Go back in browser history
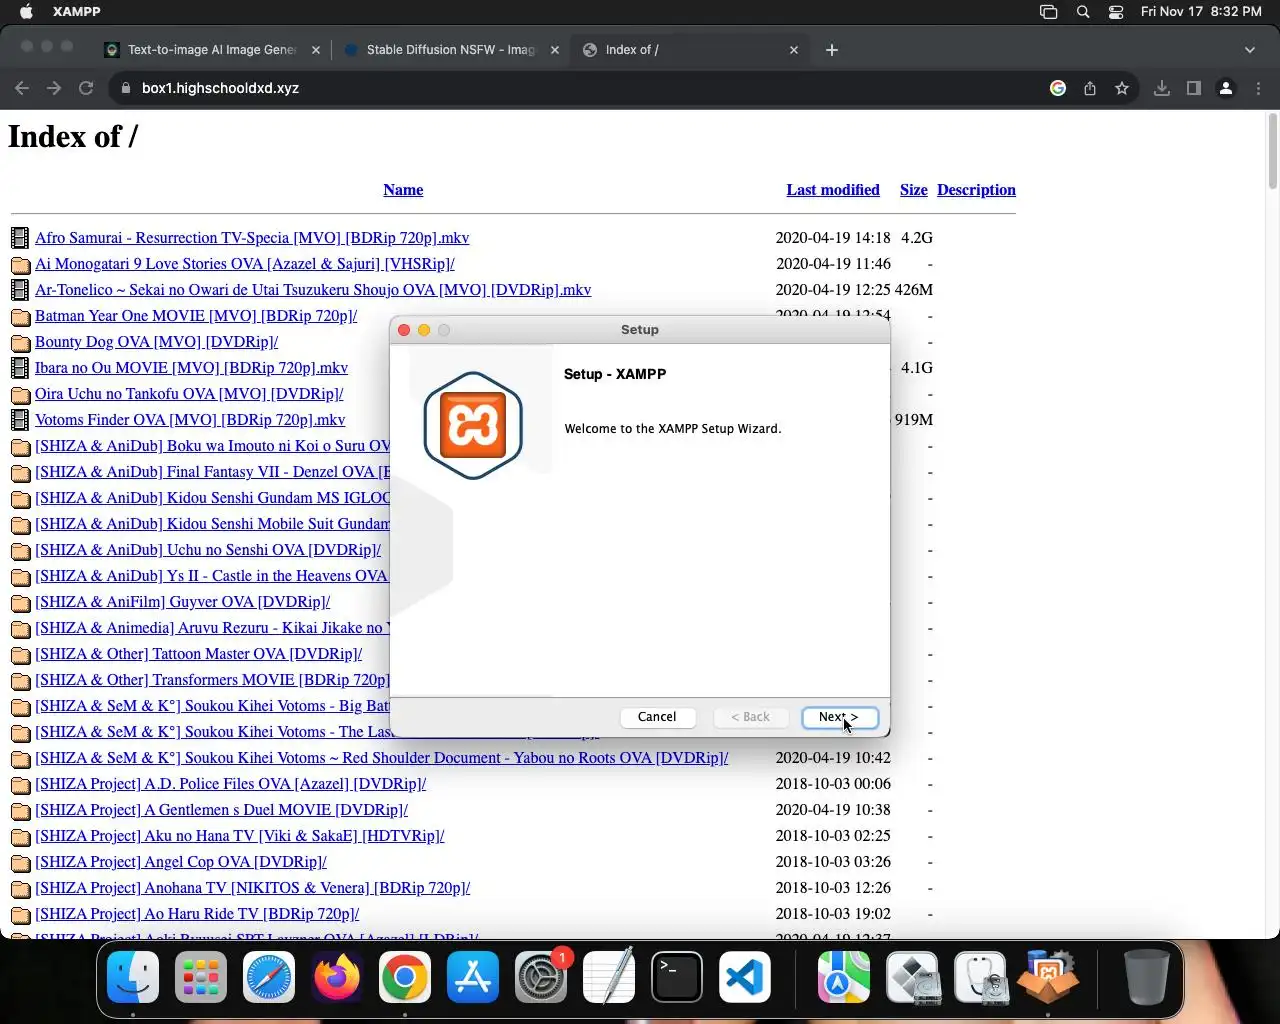 22,88
